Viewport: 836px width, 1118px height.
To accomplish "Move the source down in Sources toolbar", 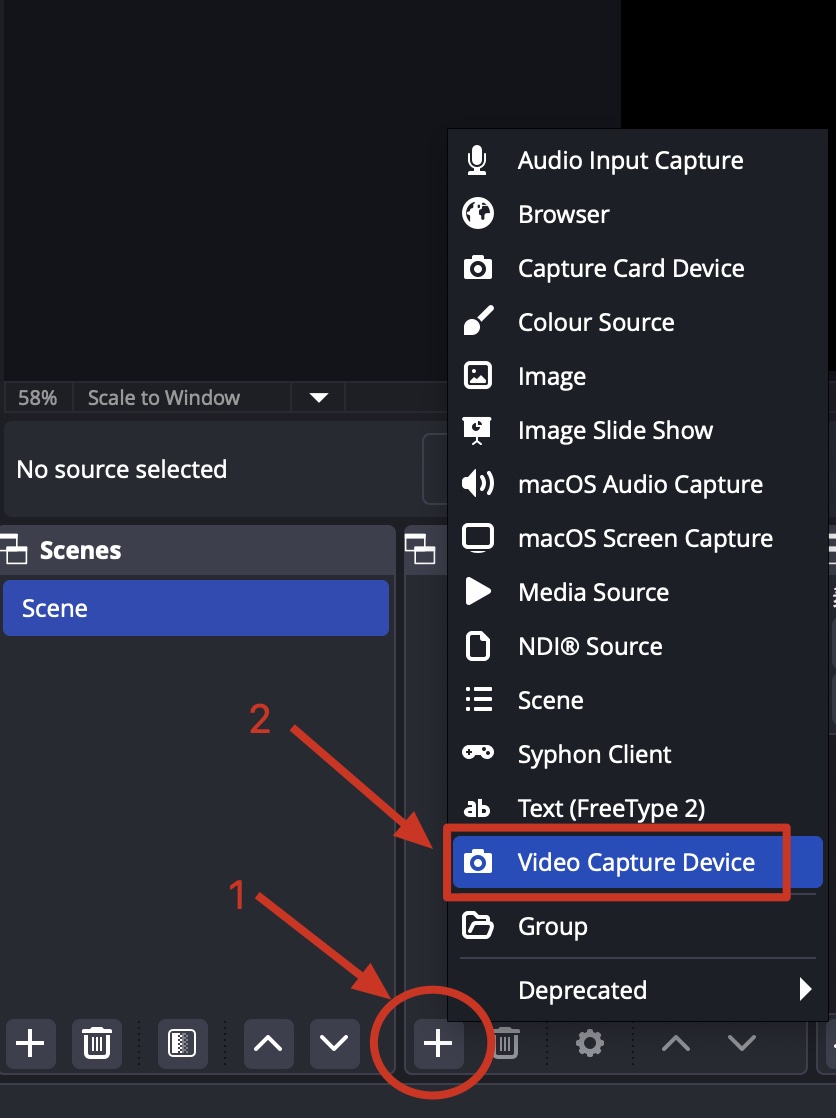I will 742,1044.
